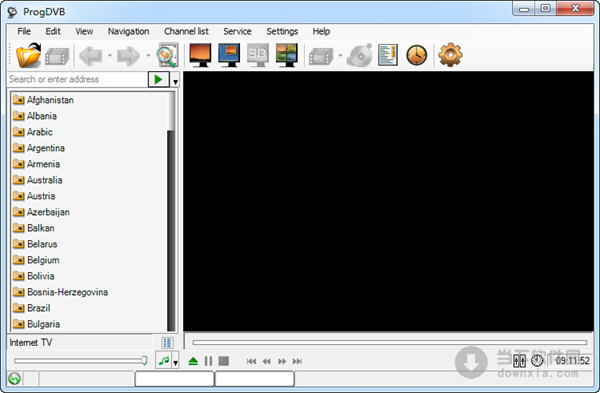Select the Argentina folder

39,148
